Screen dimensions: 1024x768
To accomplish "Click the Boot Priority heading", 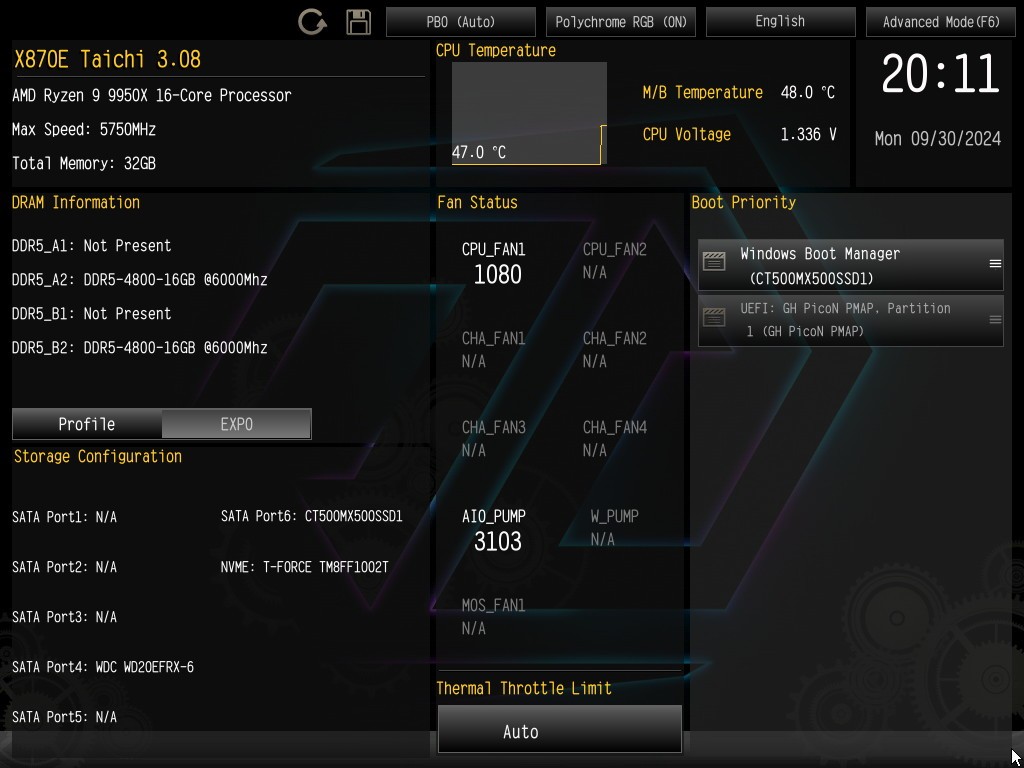I will (744, 202).
